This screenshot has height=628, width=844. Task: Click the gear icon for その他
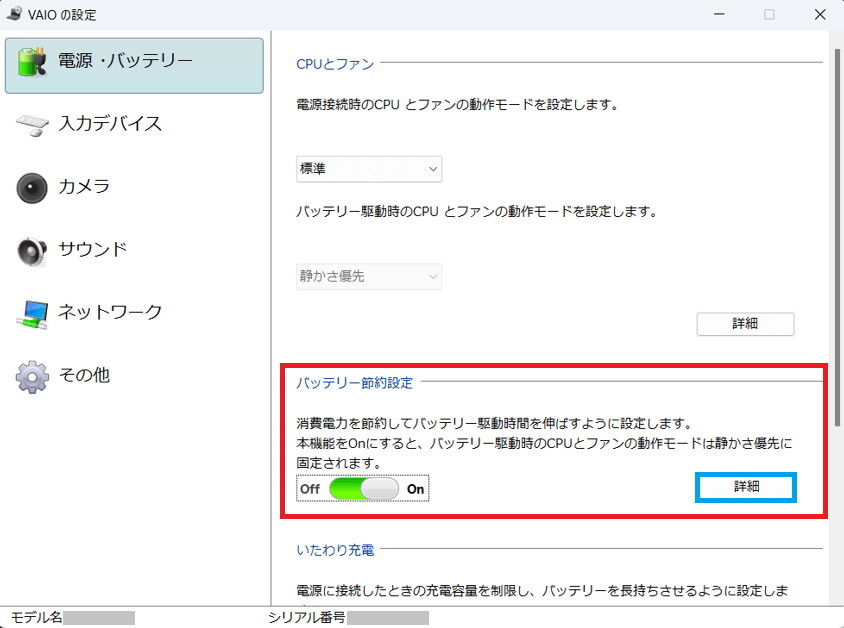coord(32,377)
